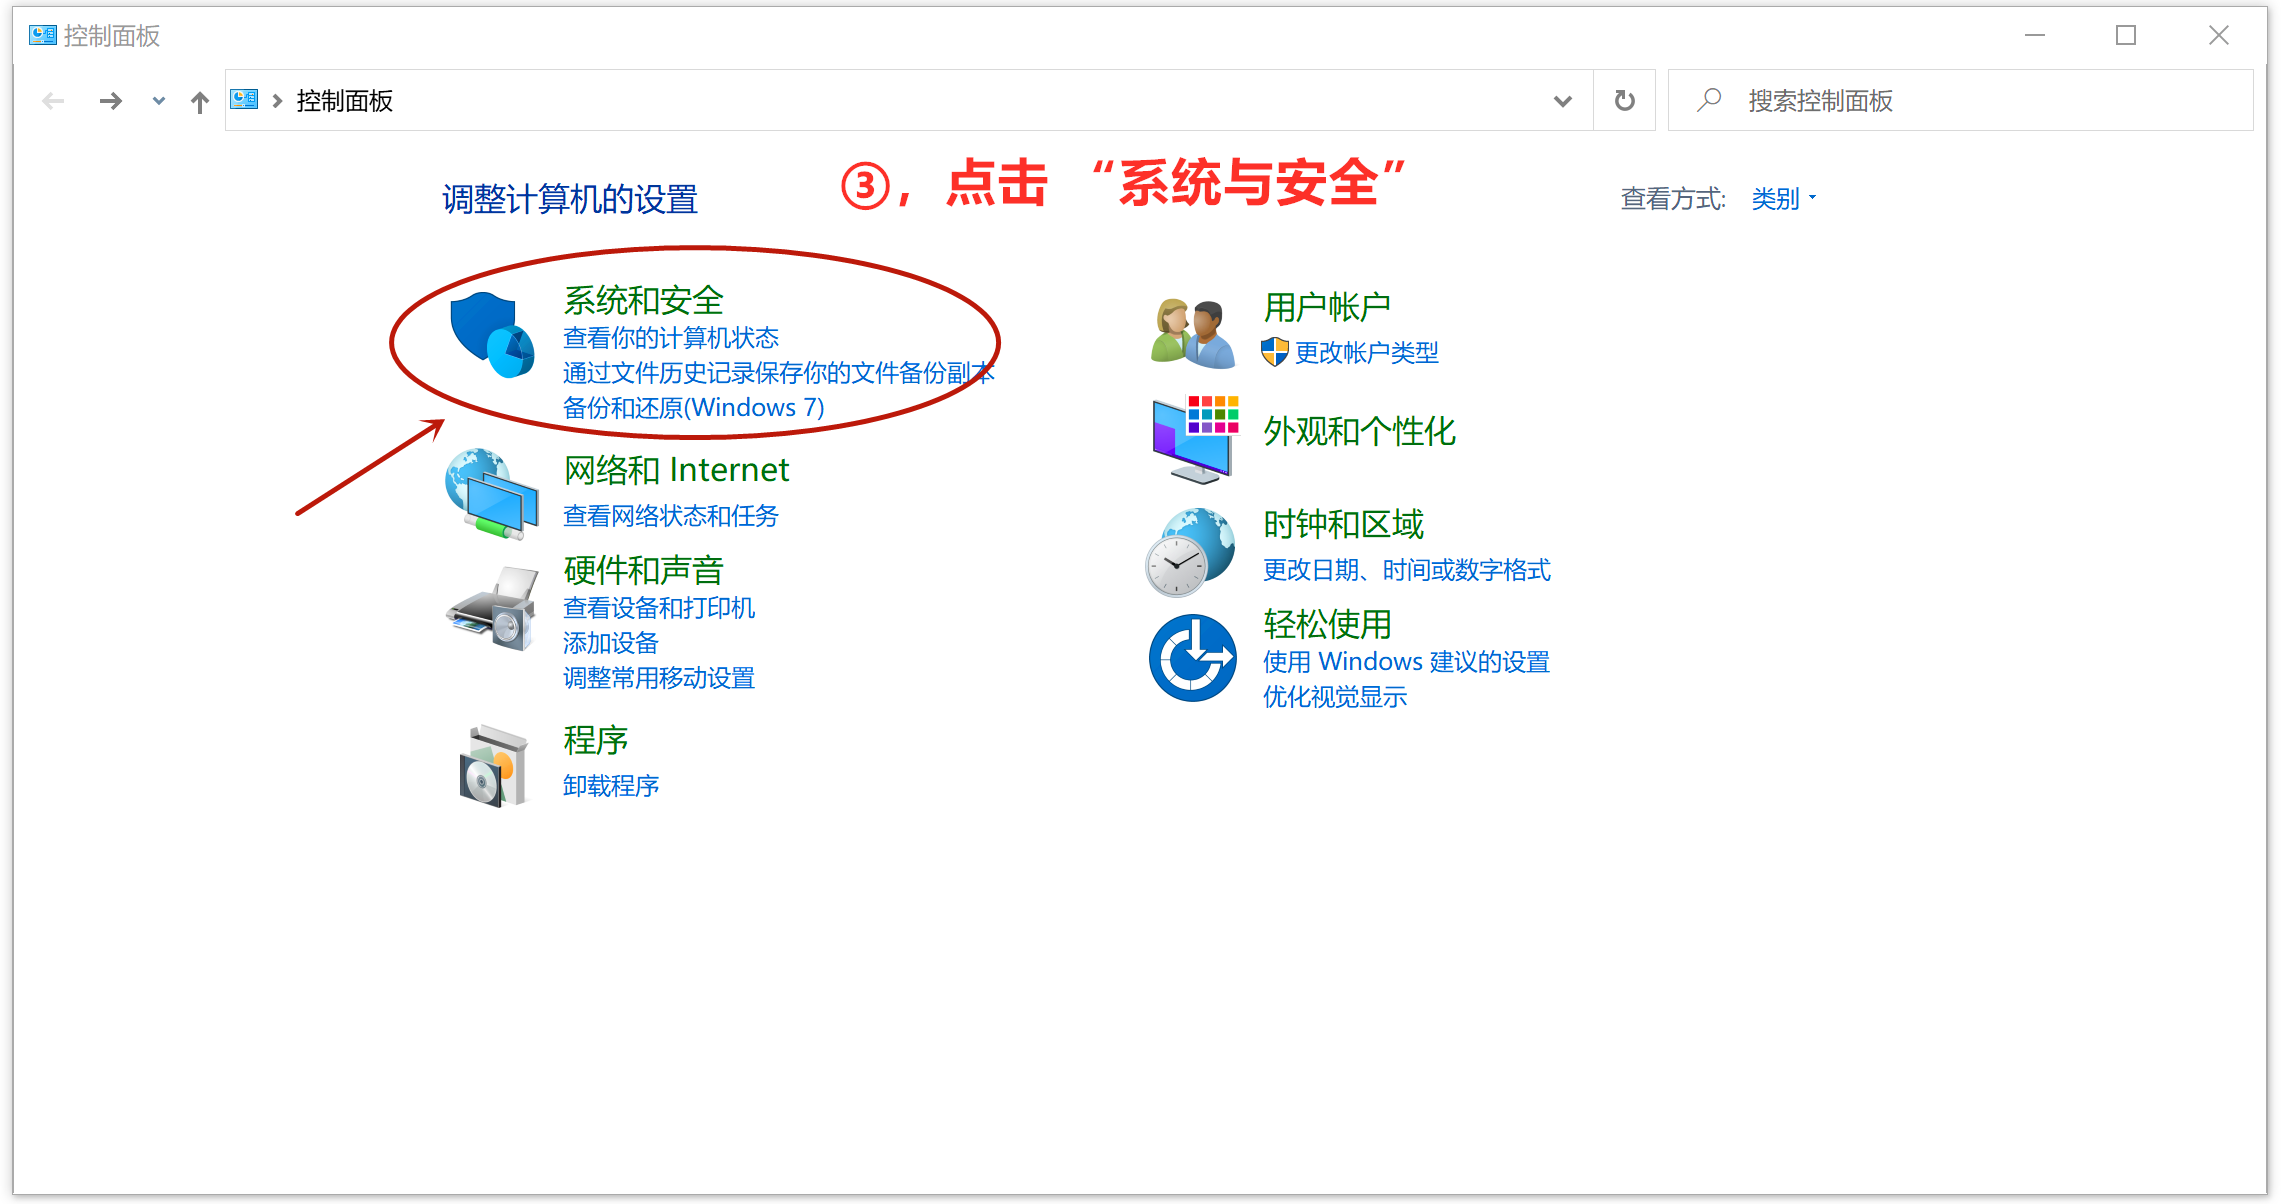Click the search magnifier icon
Image resolution: width=2286 pixels, height=1204 pixels.
click(1709, 100)
